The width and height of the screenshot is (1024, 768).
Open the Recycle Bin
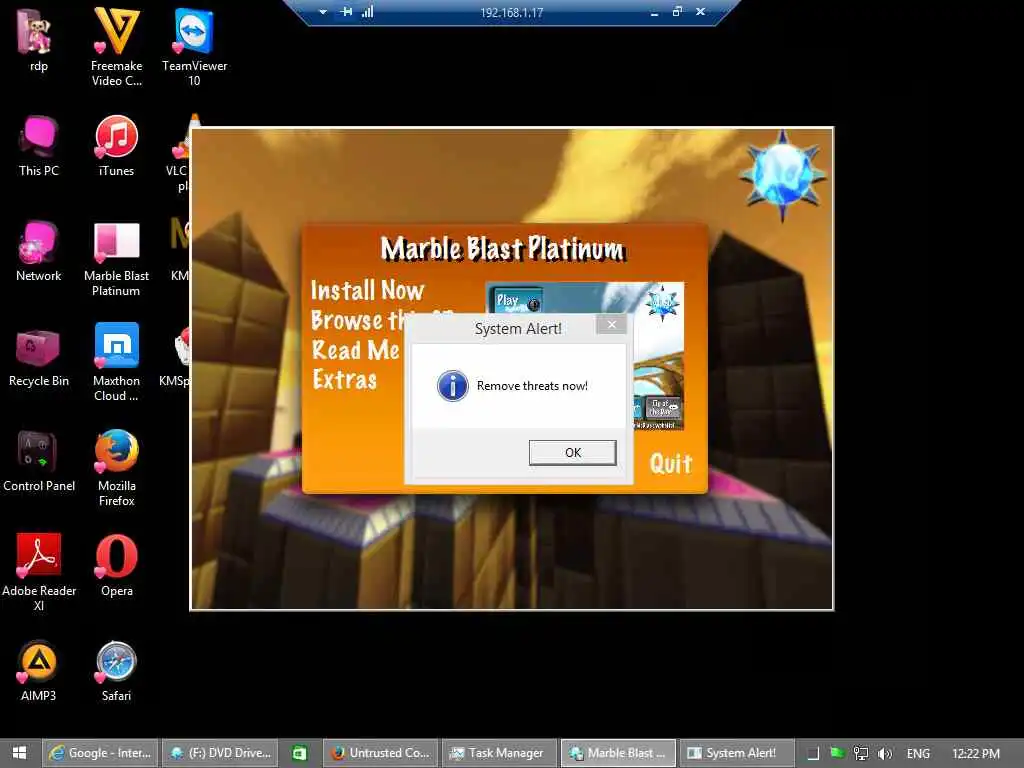point(39,357)
